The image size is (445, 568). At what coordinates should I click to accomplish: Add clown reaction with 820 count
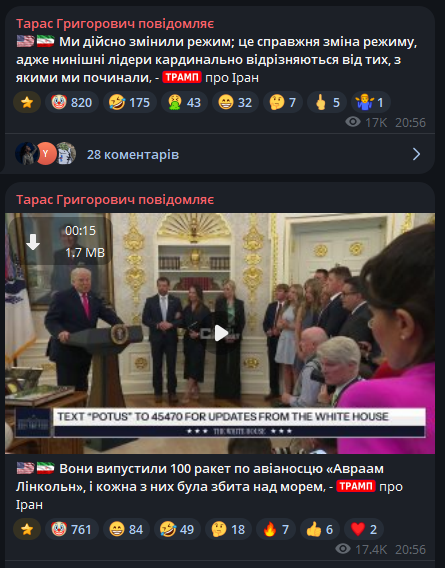pos(72,103)
